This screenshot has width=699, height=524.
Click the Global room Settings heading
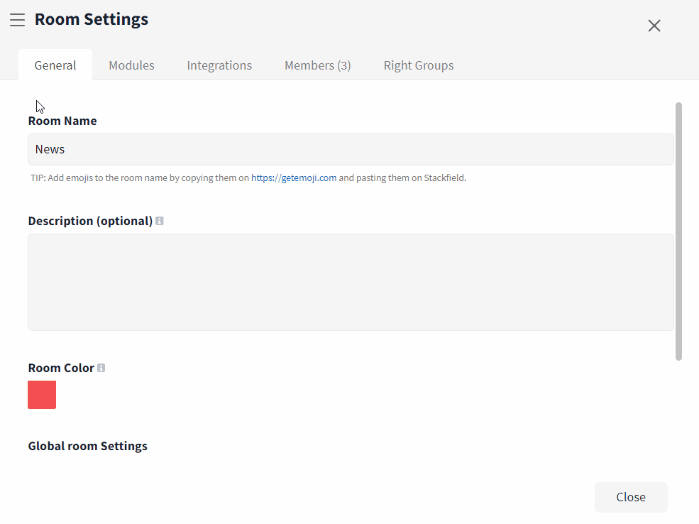tap(88, 446)
